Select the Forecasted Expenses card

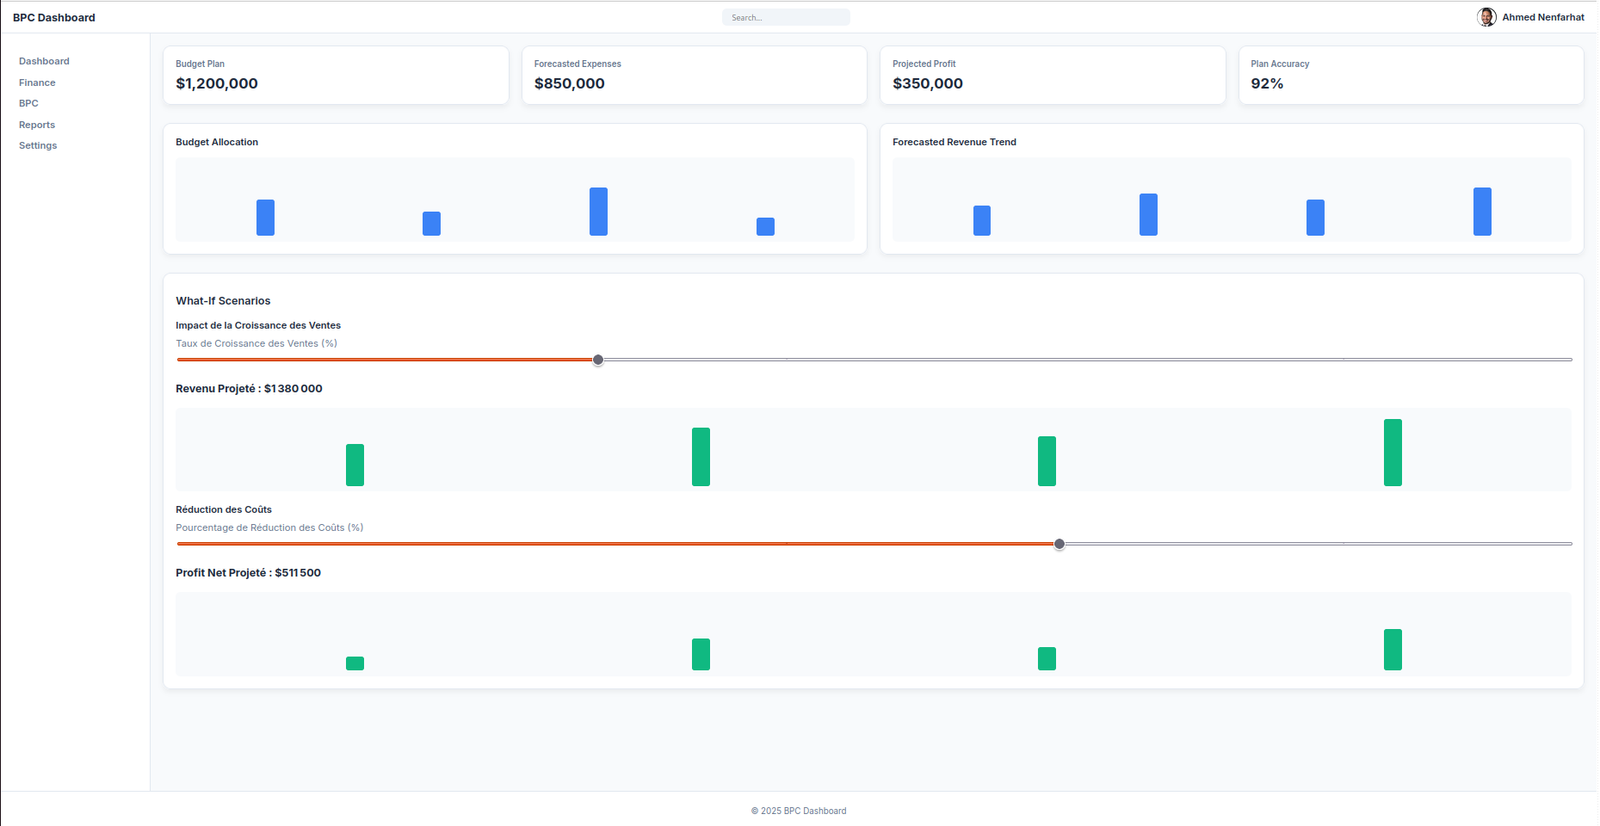693,75
